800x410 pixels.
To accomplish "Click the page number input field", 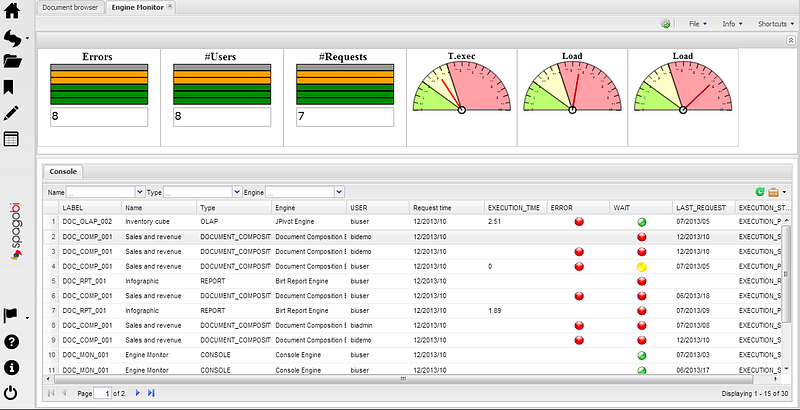I will click(x=103, y=393).
